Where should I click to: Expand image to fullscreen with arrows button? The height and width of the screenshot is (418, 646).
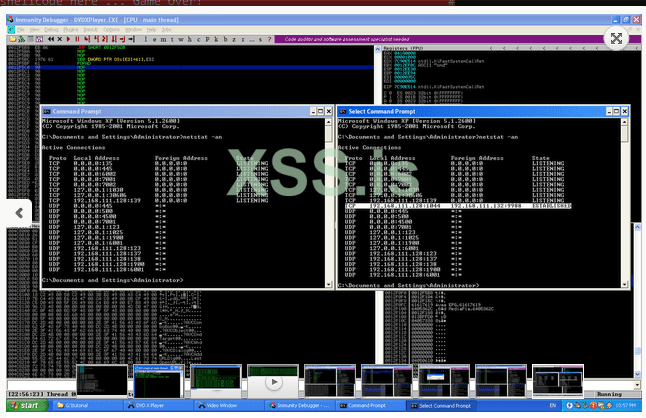point(616,39)
